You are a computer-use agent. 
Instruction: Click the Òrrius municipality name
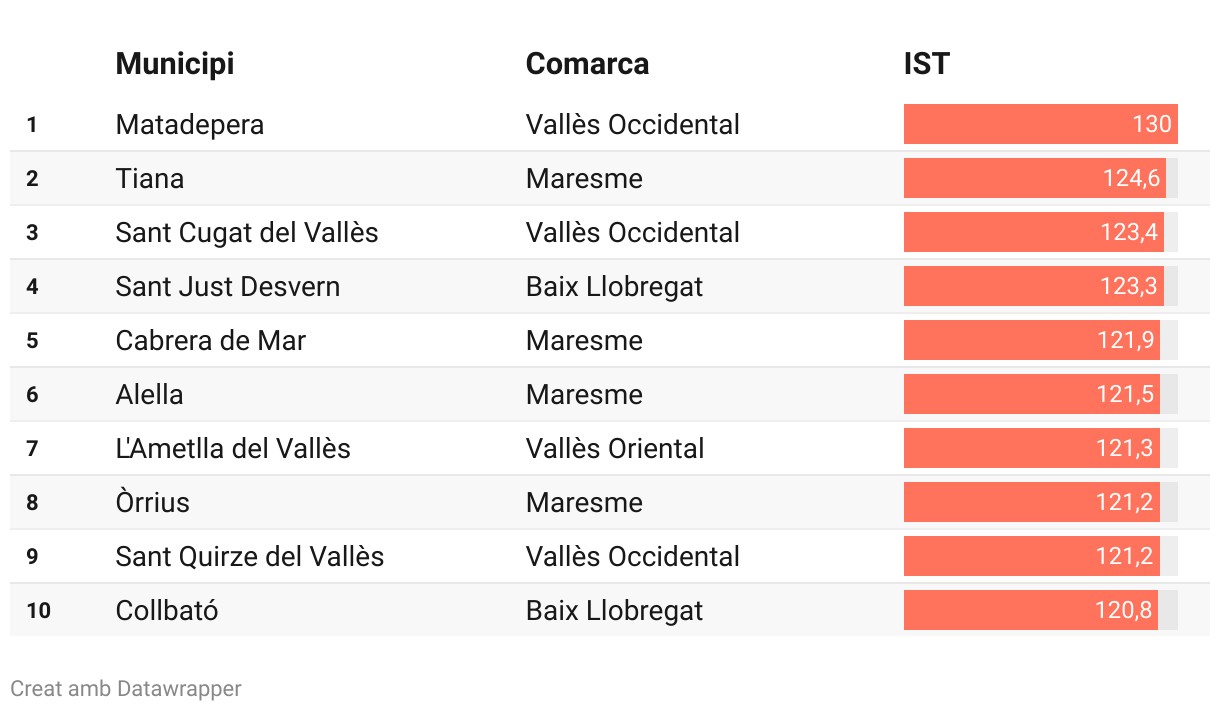click(x=153, y=503)
